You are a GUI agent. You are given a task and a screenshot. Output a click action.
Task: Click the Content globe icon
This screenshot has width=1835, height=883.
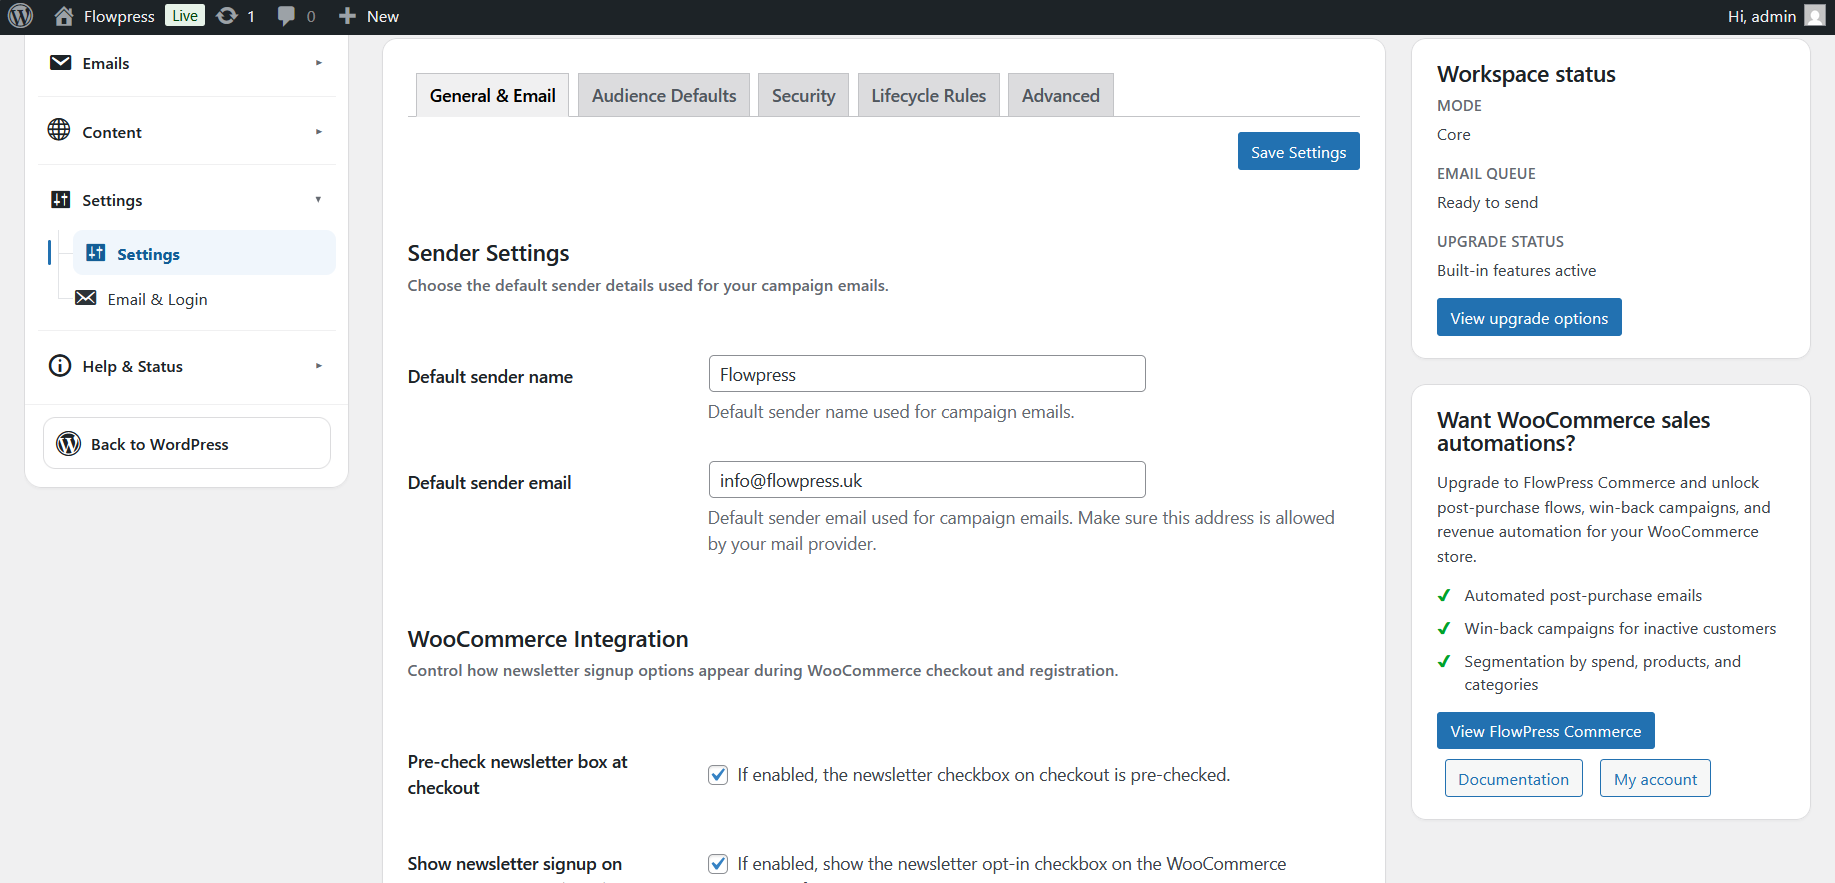[x=59, y=130]
